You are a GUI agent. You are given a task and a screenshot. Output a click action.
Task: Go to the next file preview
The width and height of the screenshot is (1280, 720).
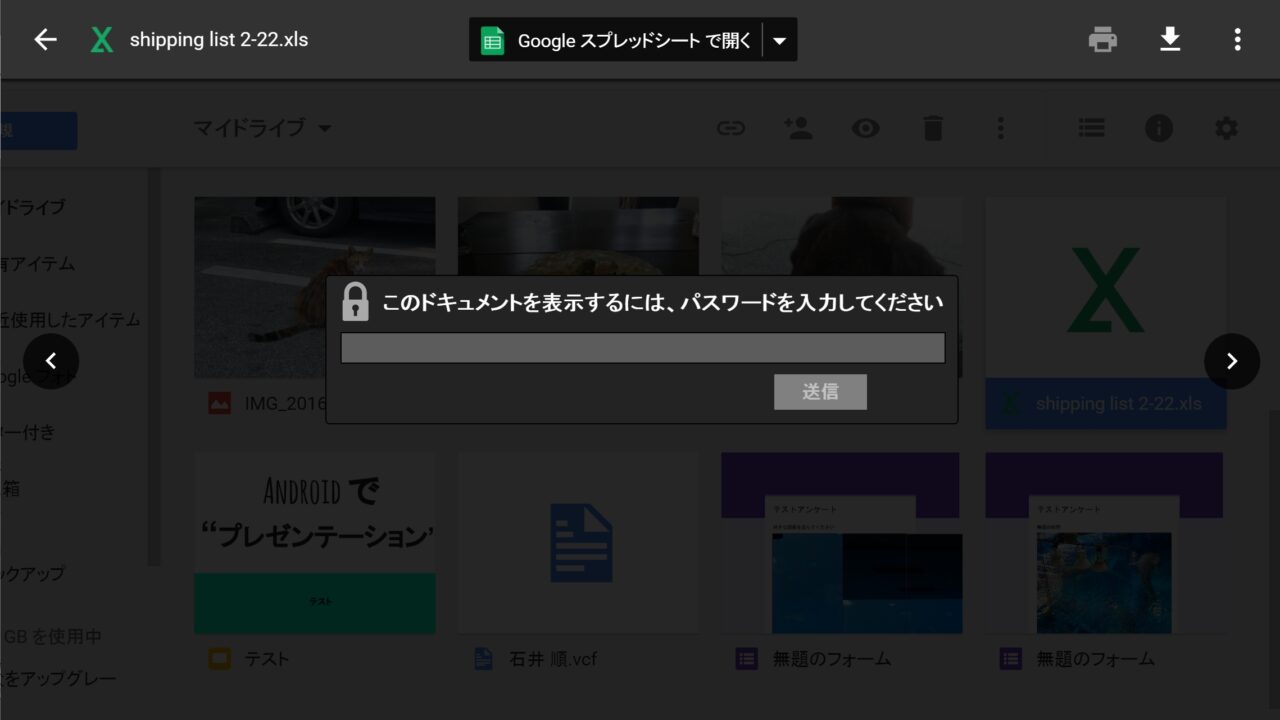(x=1231, y=361)
